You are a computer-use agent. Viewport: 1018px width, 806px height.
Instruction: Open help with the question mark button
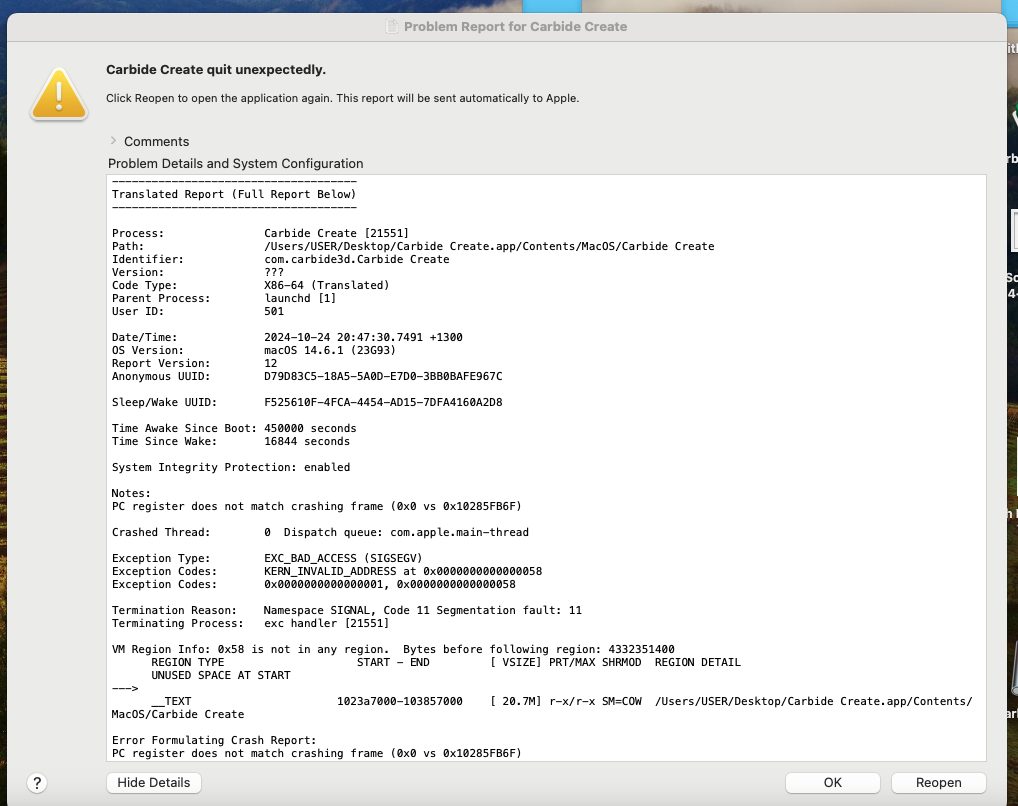pos(37,783)
